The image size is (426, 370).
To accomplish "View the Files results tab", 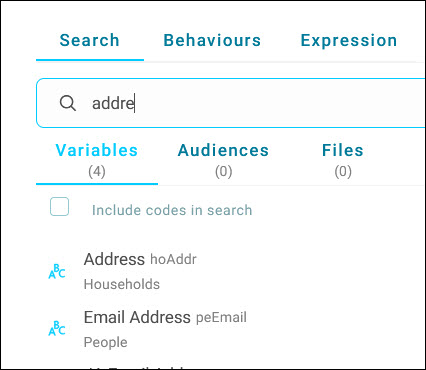I will 343,161.
